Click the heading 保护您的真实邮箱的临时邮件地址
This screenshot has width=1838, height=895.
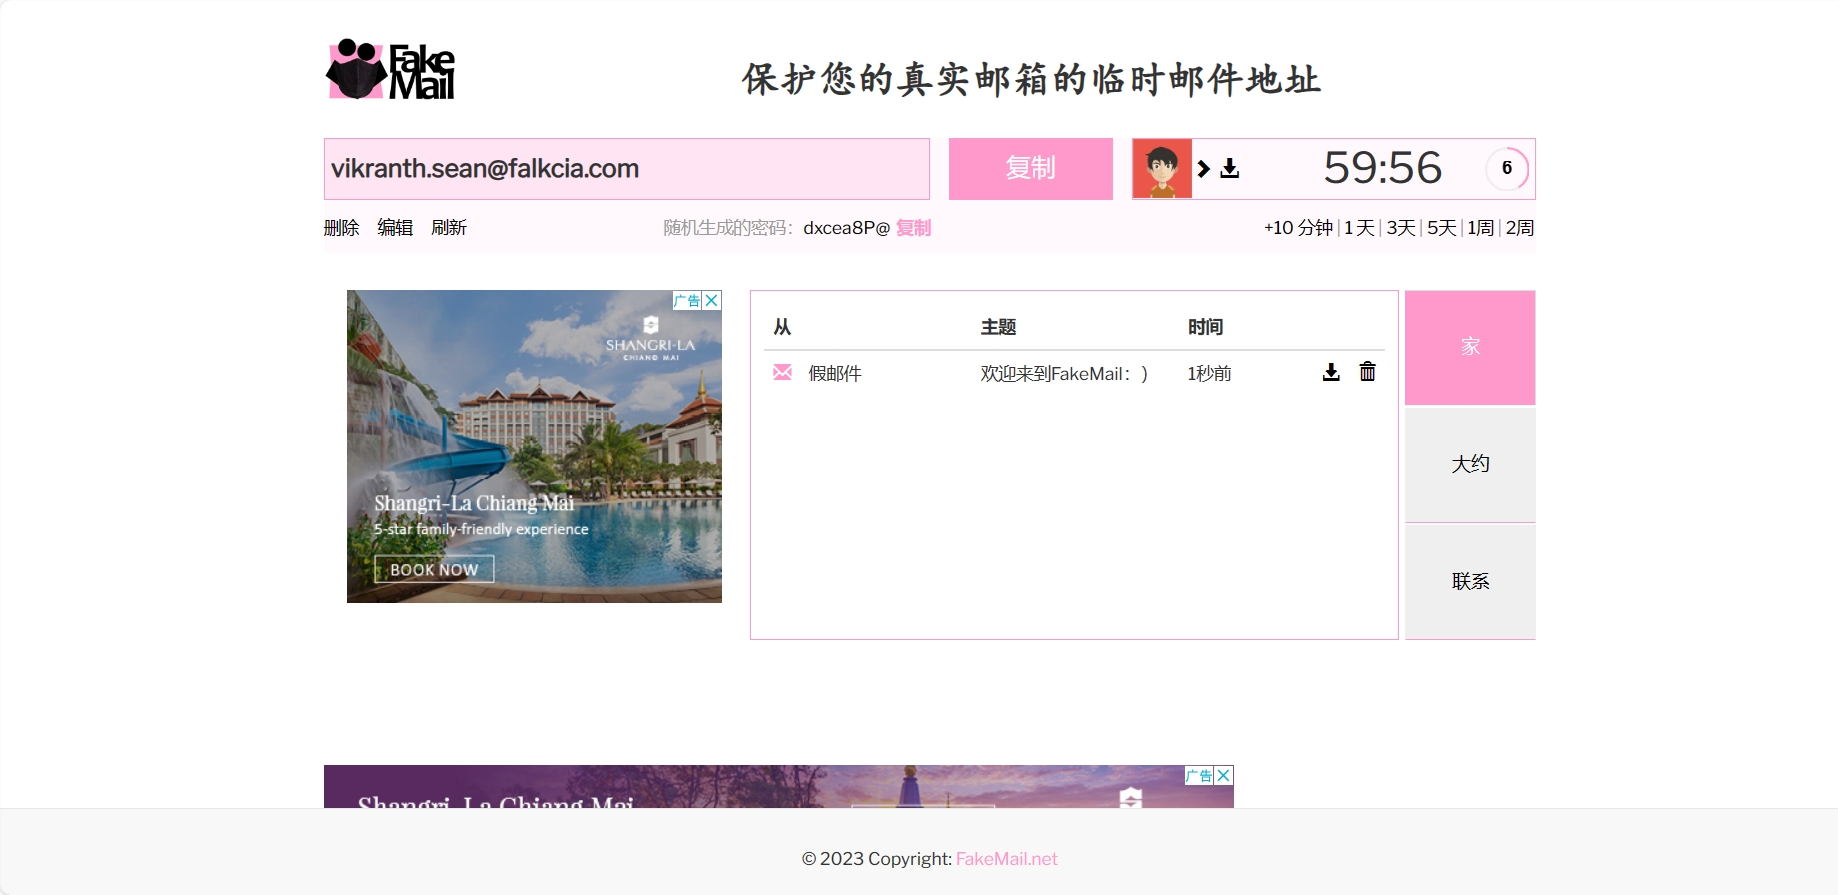click(x=1031, y=79)
